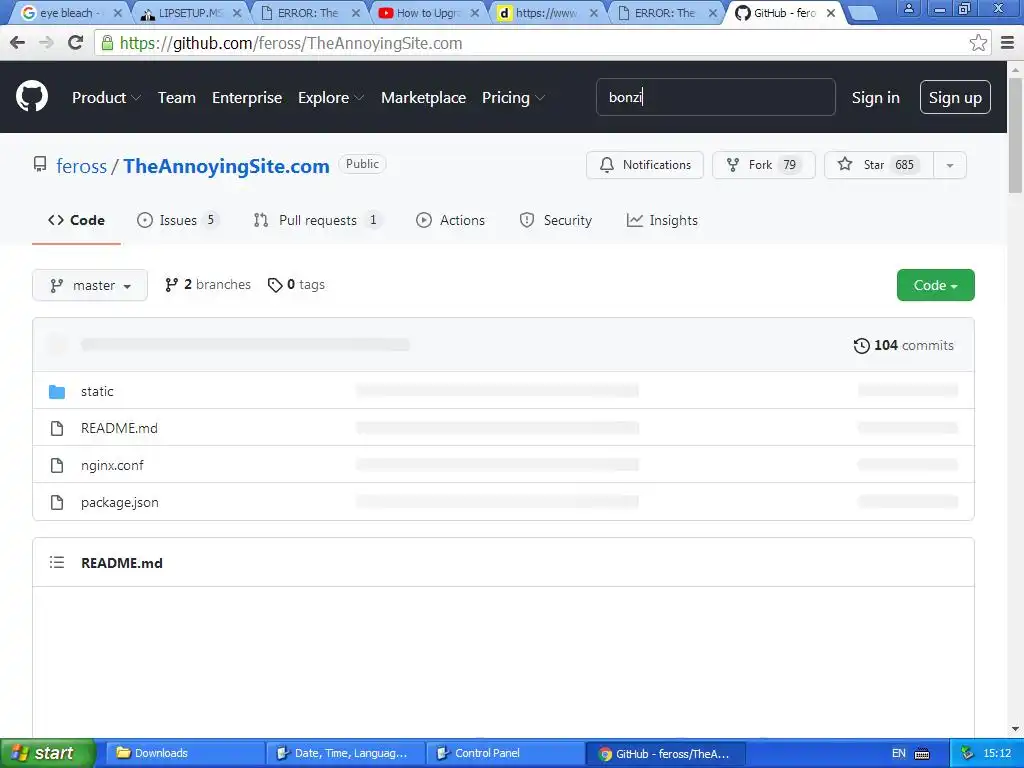
Task: Expand the Explore menu
Action: [x=330, y=97]
